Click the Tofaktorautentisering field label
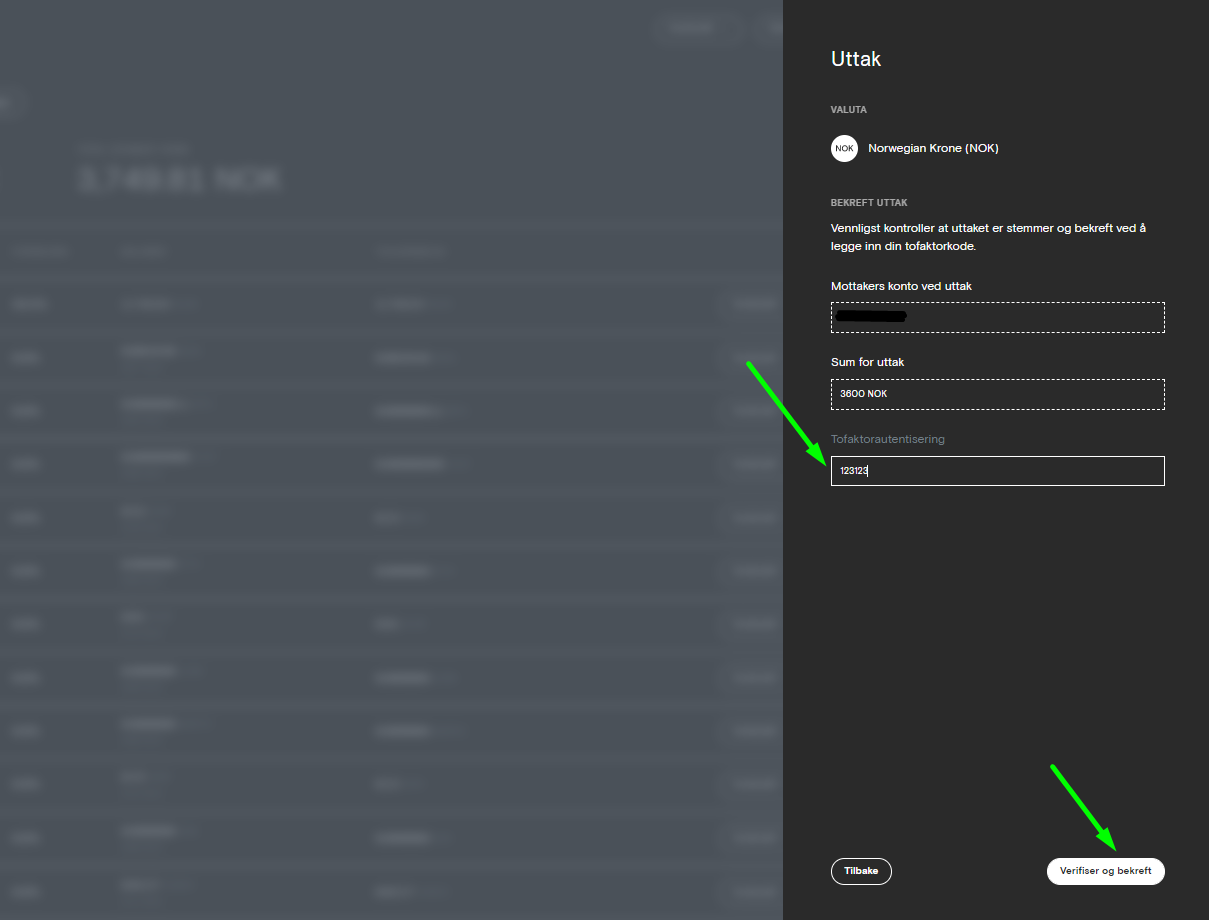The width and height of the screenshot is (1209, 920). [x=888, y=439]
